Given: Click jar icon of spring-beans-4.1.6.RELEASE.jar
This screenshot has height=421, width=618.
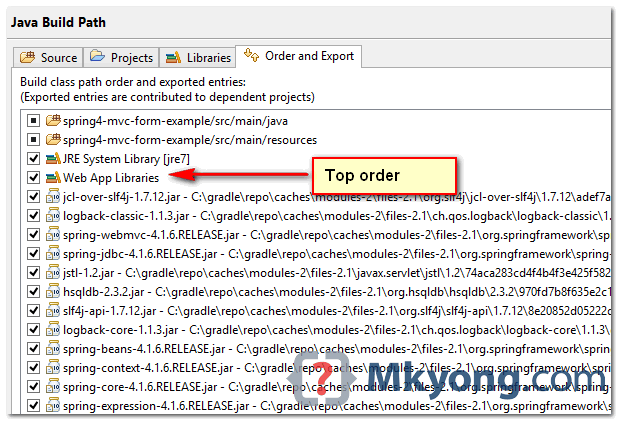Looking at the screenshot, I should point(53,348).
